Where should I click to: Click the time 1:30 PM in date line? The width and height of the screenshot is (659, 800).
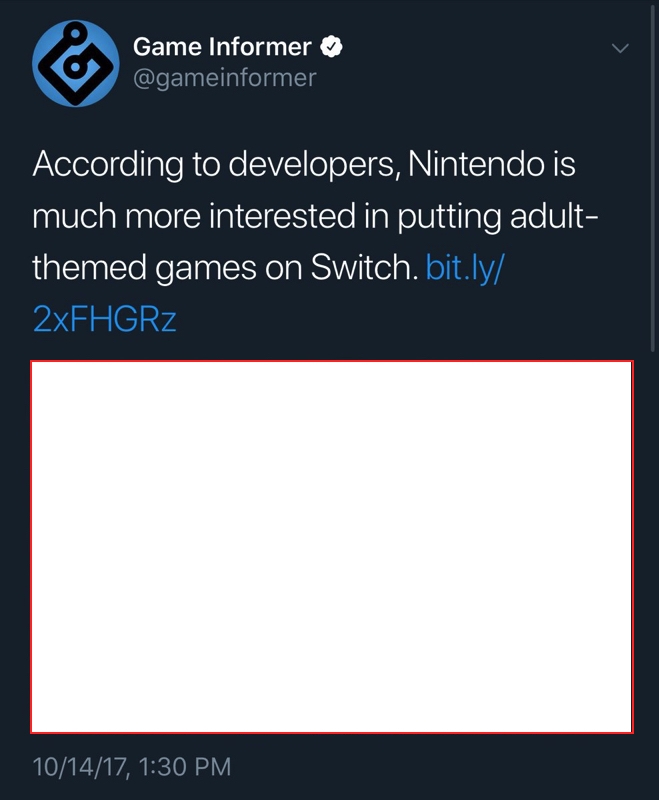click(185, 767)
